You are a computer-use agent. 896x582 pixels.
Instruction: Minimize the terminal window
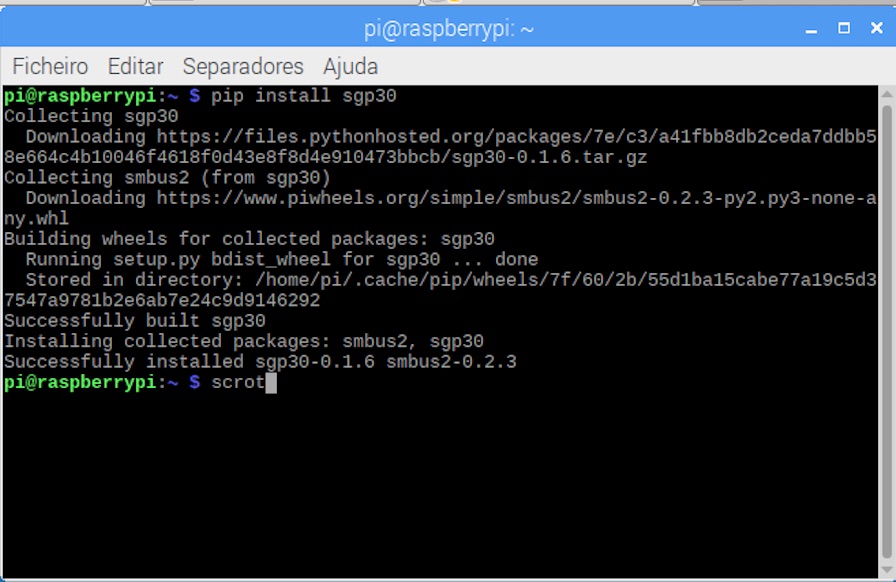coord(811,29)
